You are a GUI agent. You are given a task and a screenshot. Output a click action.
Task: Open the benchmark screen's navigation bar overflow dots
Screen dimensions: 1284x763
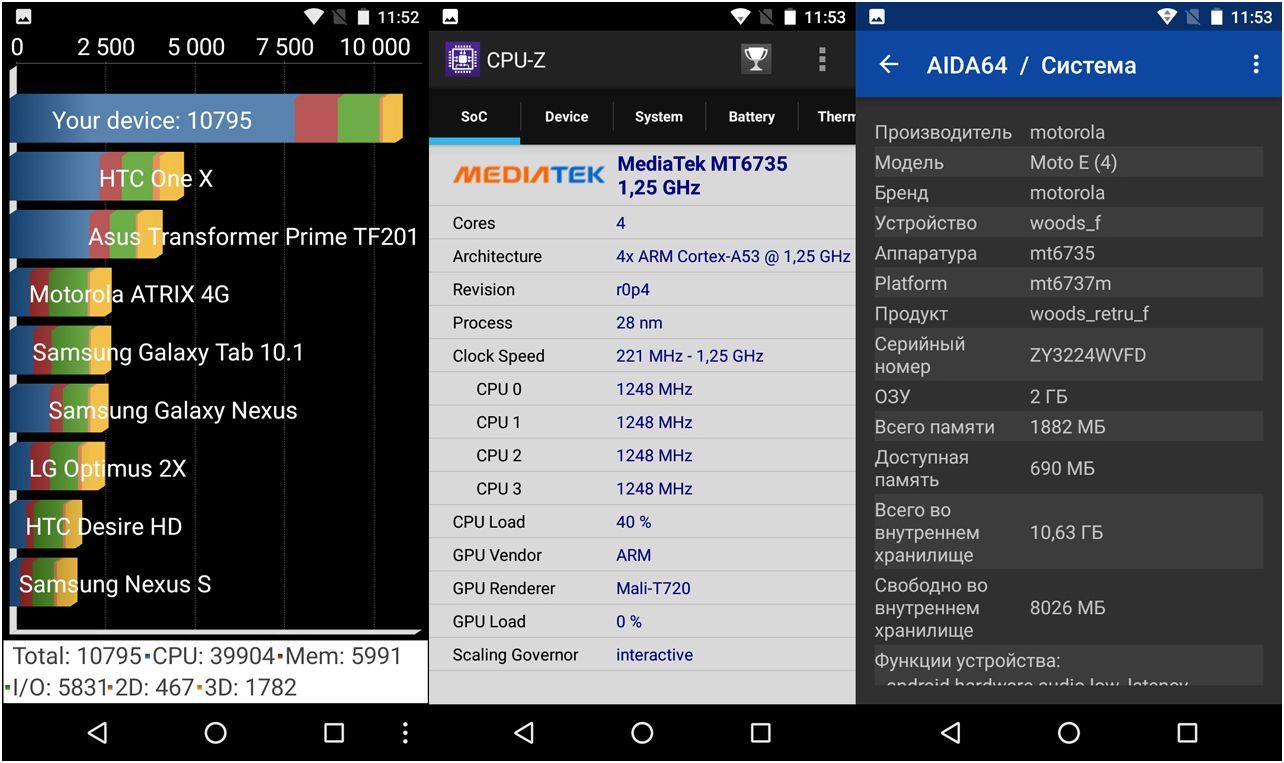click(x=405, y=733)
